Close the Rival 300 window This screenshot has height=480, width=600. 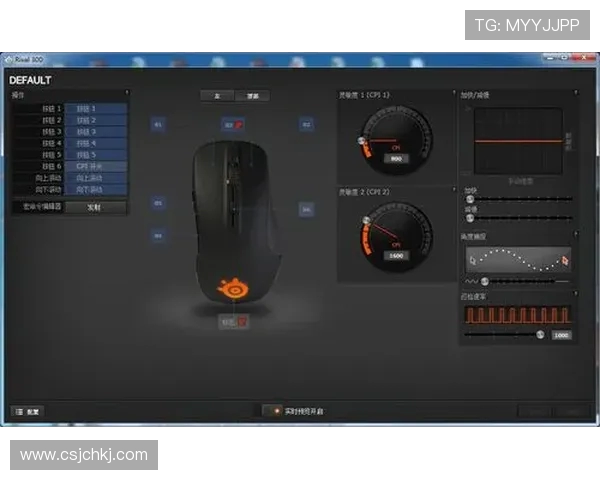pos(584,58)
